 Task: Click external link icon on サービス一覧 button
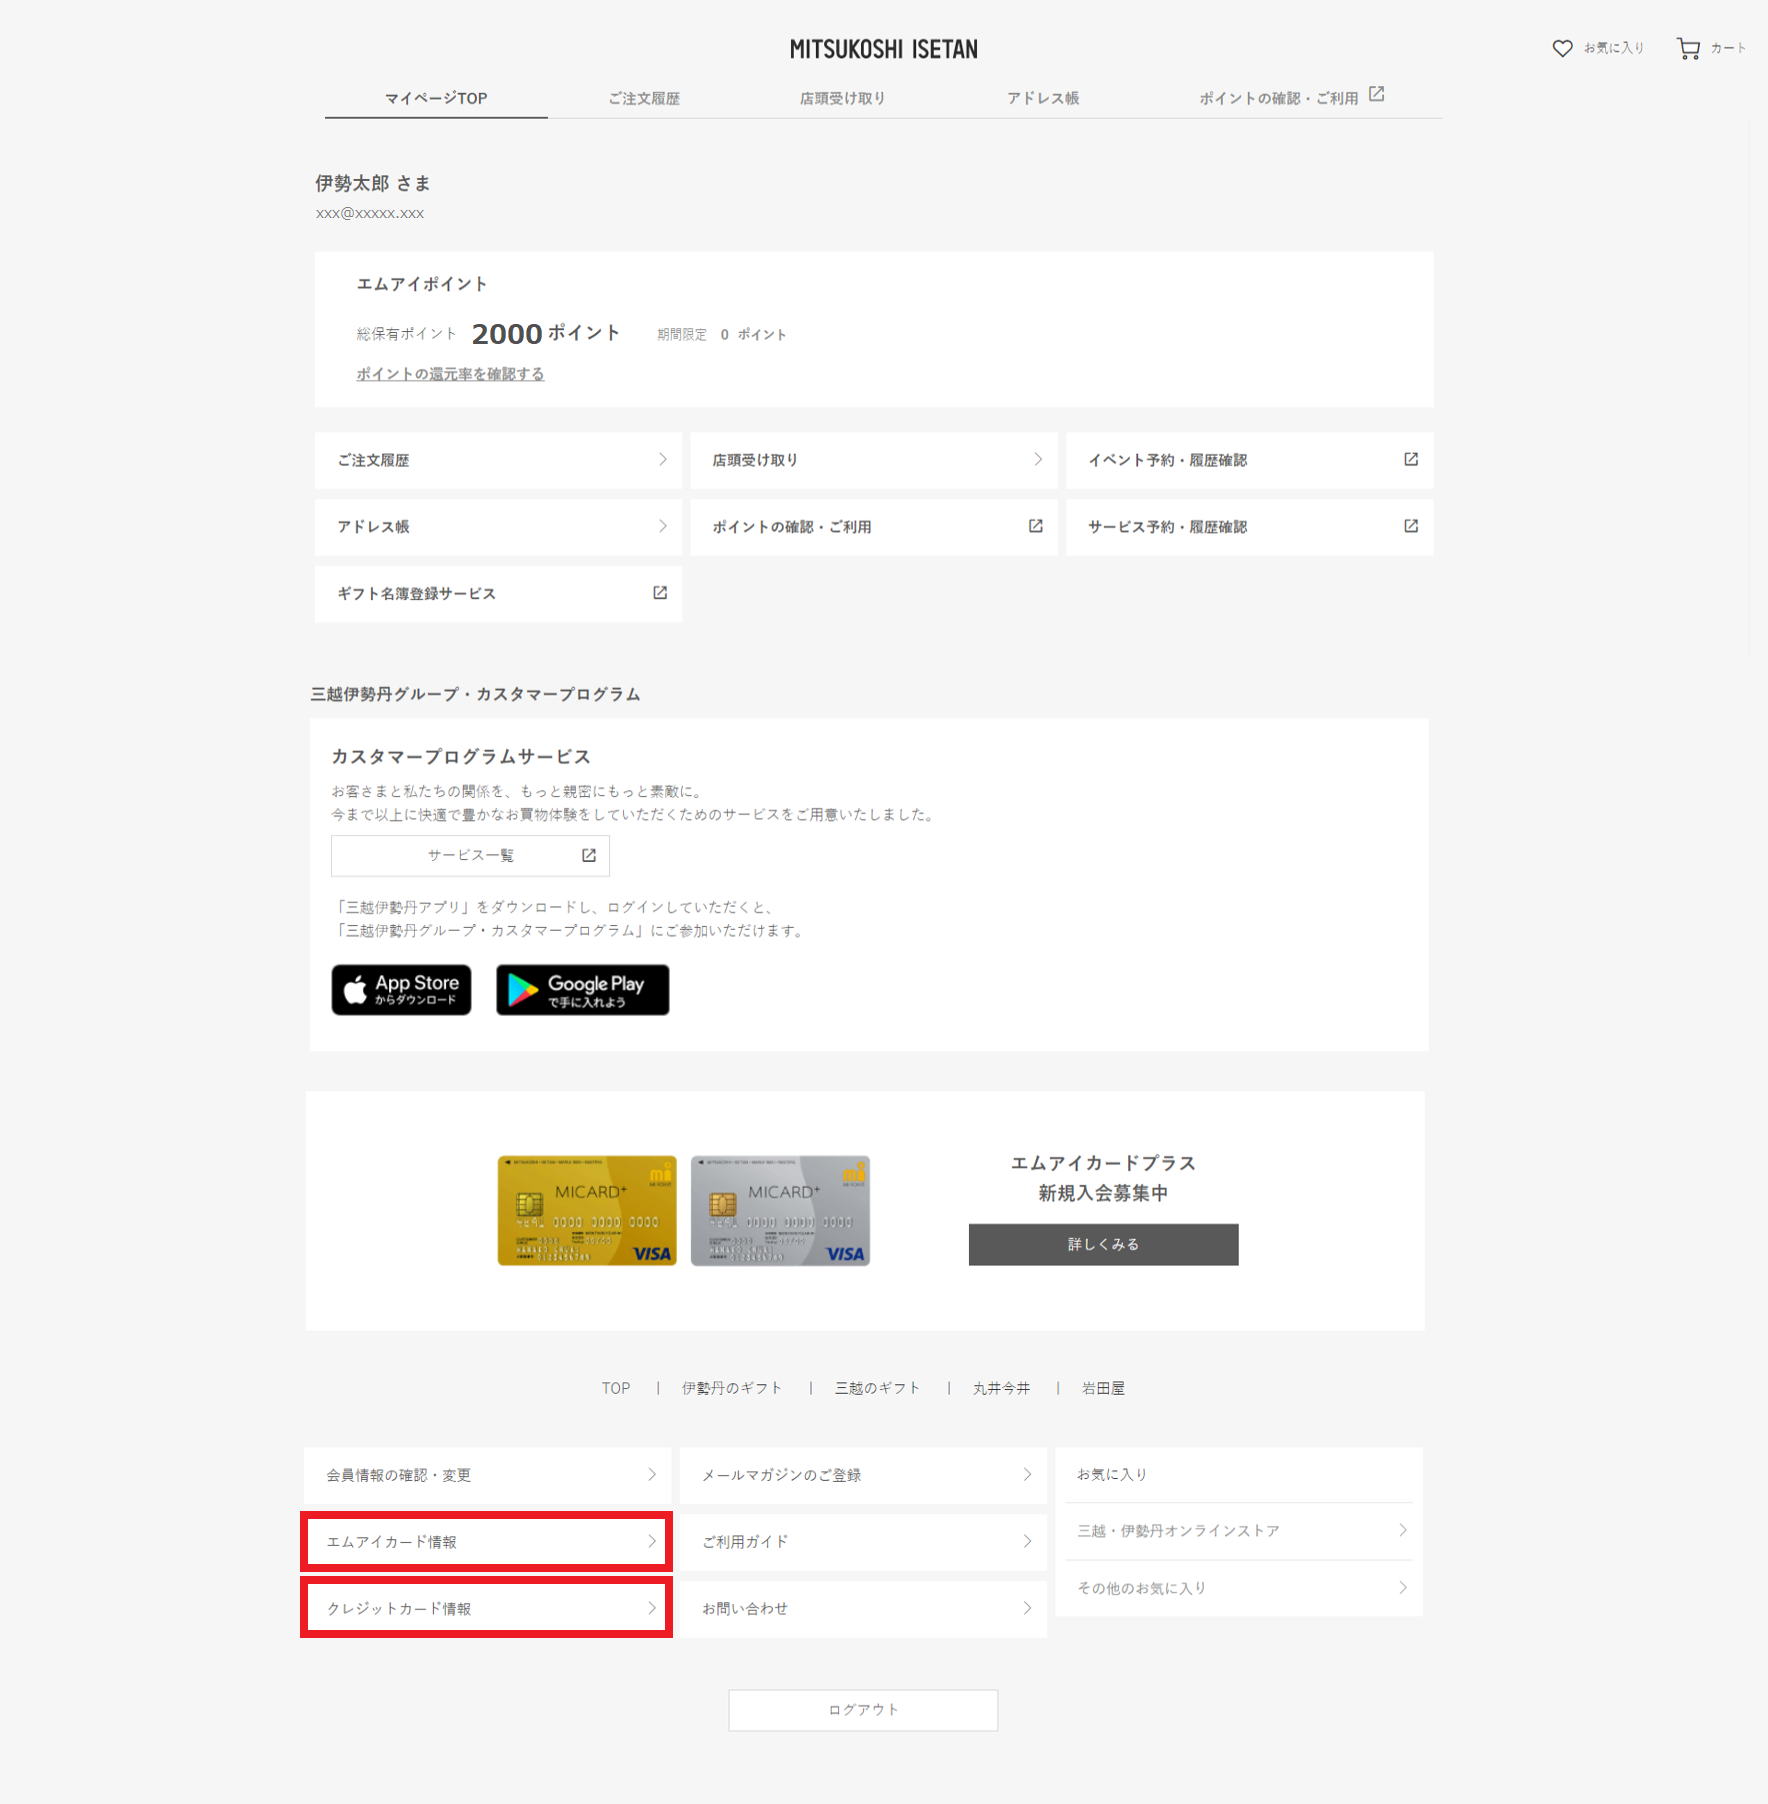[589, 855]
